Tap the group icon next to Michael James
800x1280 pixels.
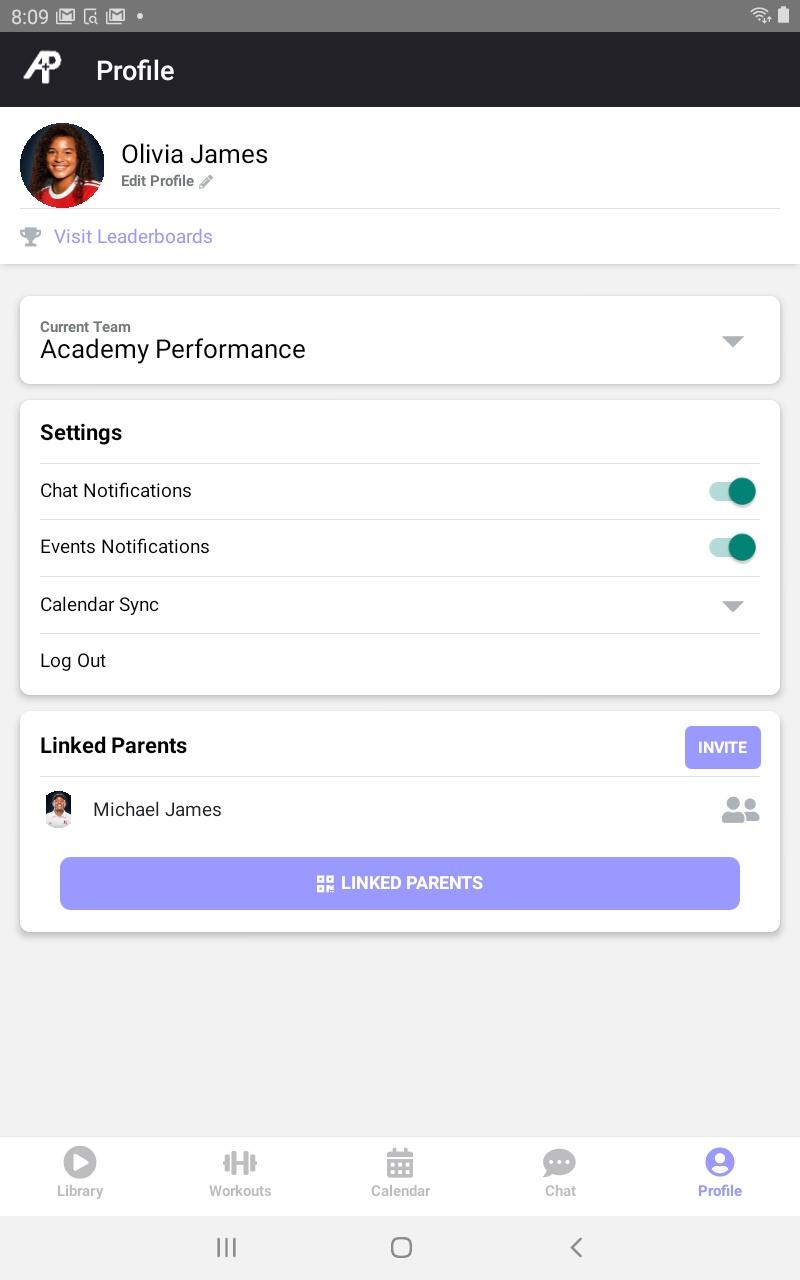[x=740, y=810]
